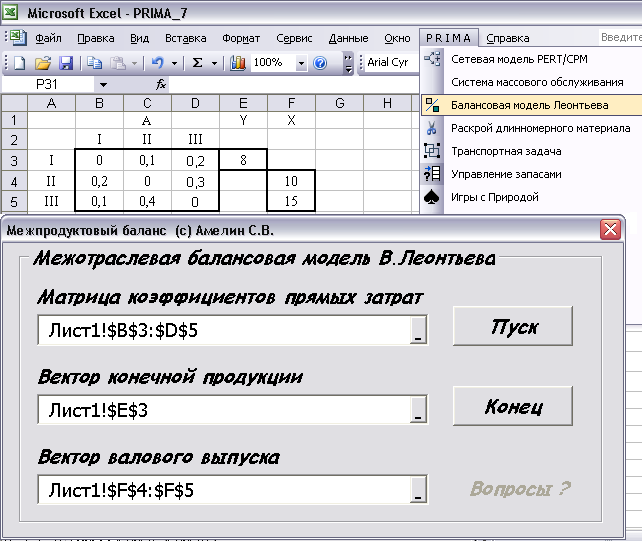This screenshot has width=642, height=541.
Task: Click the Insert Function fx icon
Action: pos(160,85)
